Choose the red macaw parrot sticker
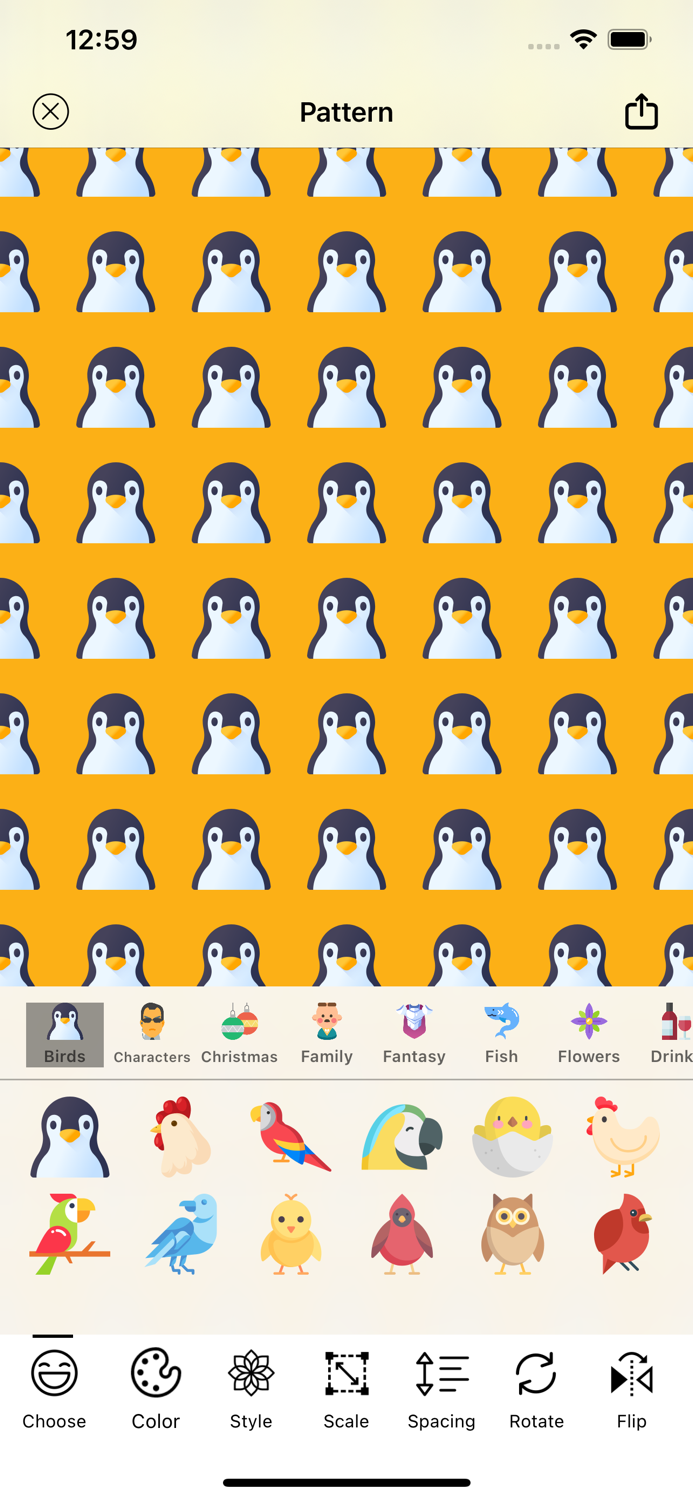 click(x=291, y=1137)
